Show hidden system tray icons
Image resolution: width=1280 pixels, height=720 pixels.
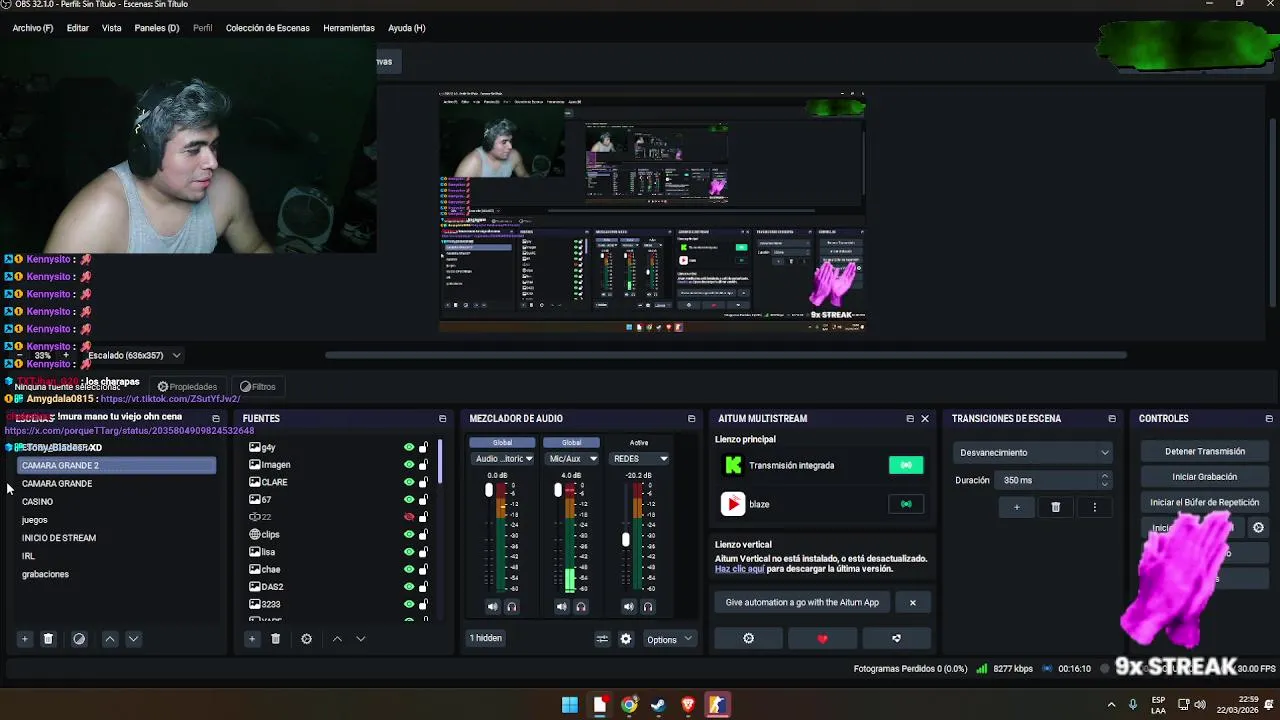click(x=1111, y=705)
